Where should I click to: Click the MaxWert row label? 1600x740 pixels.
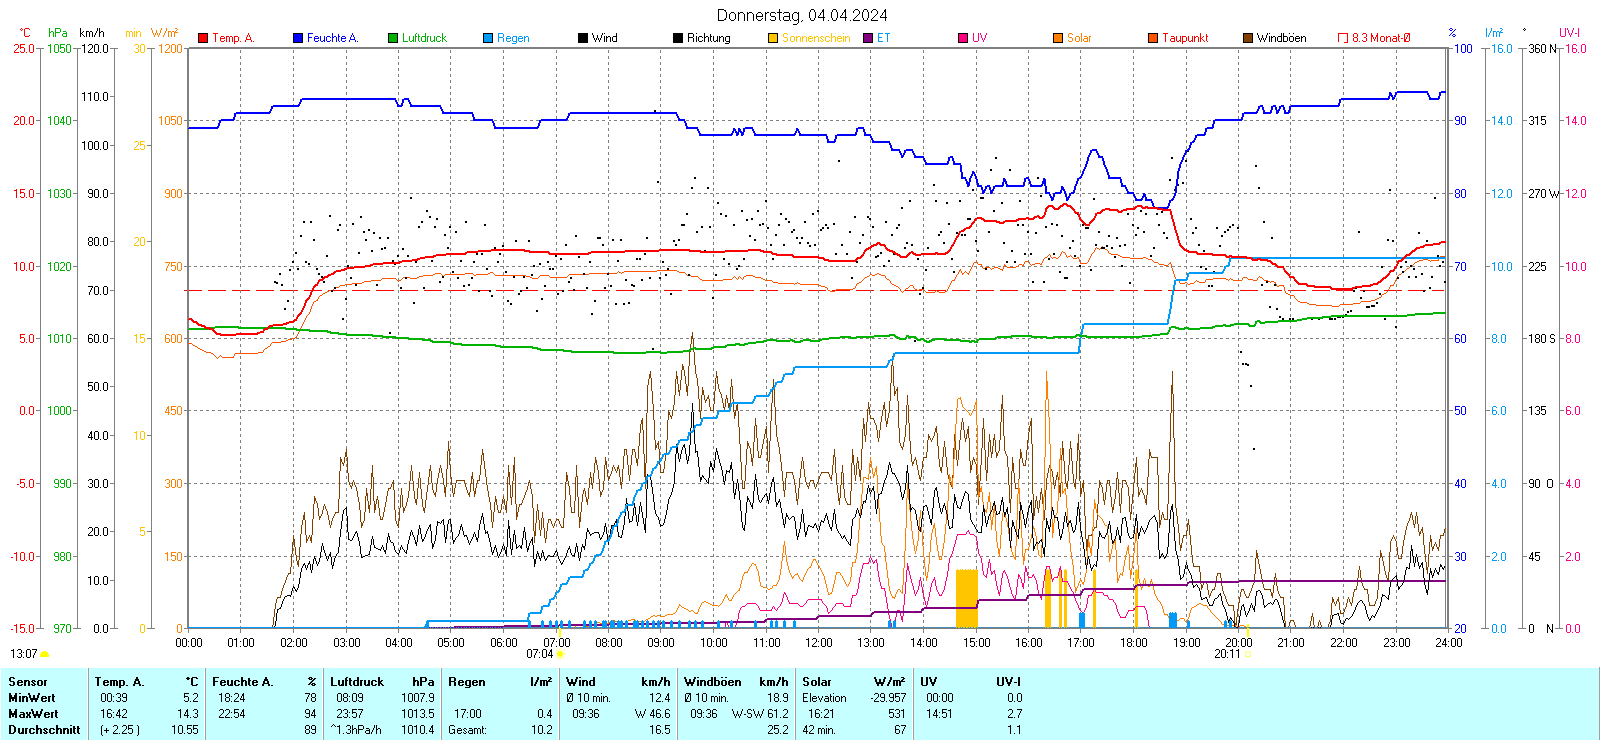click(x=33, y=714)
